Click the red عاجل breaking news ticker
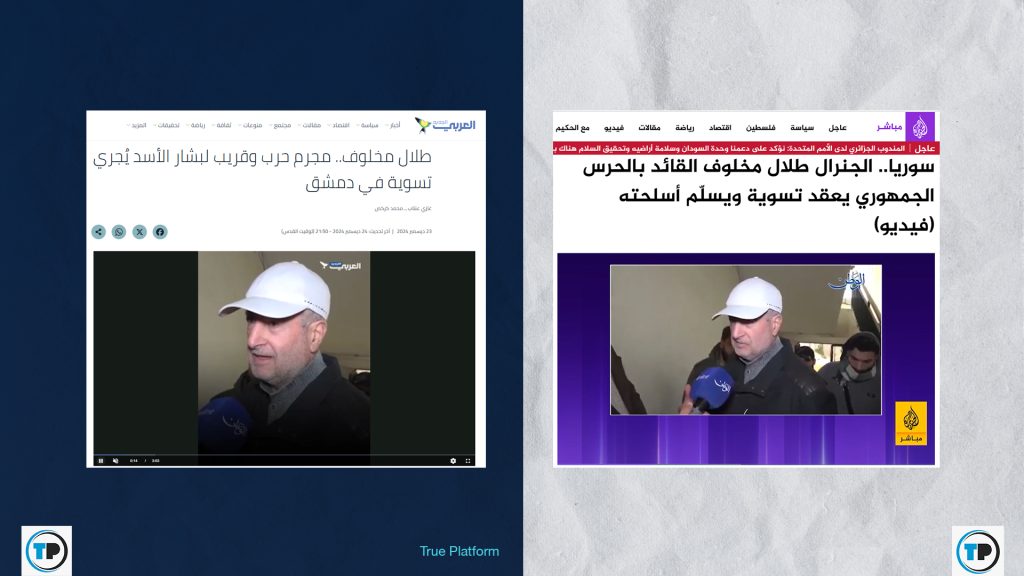 pos(745,148)
